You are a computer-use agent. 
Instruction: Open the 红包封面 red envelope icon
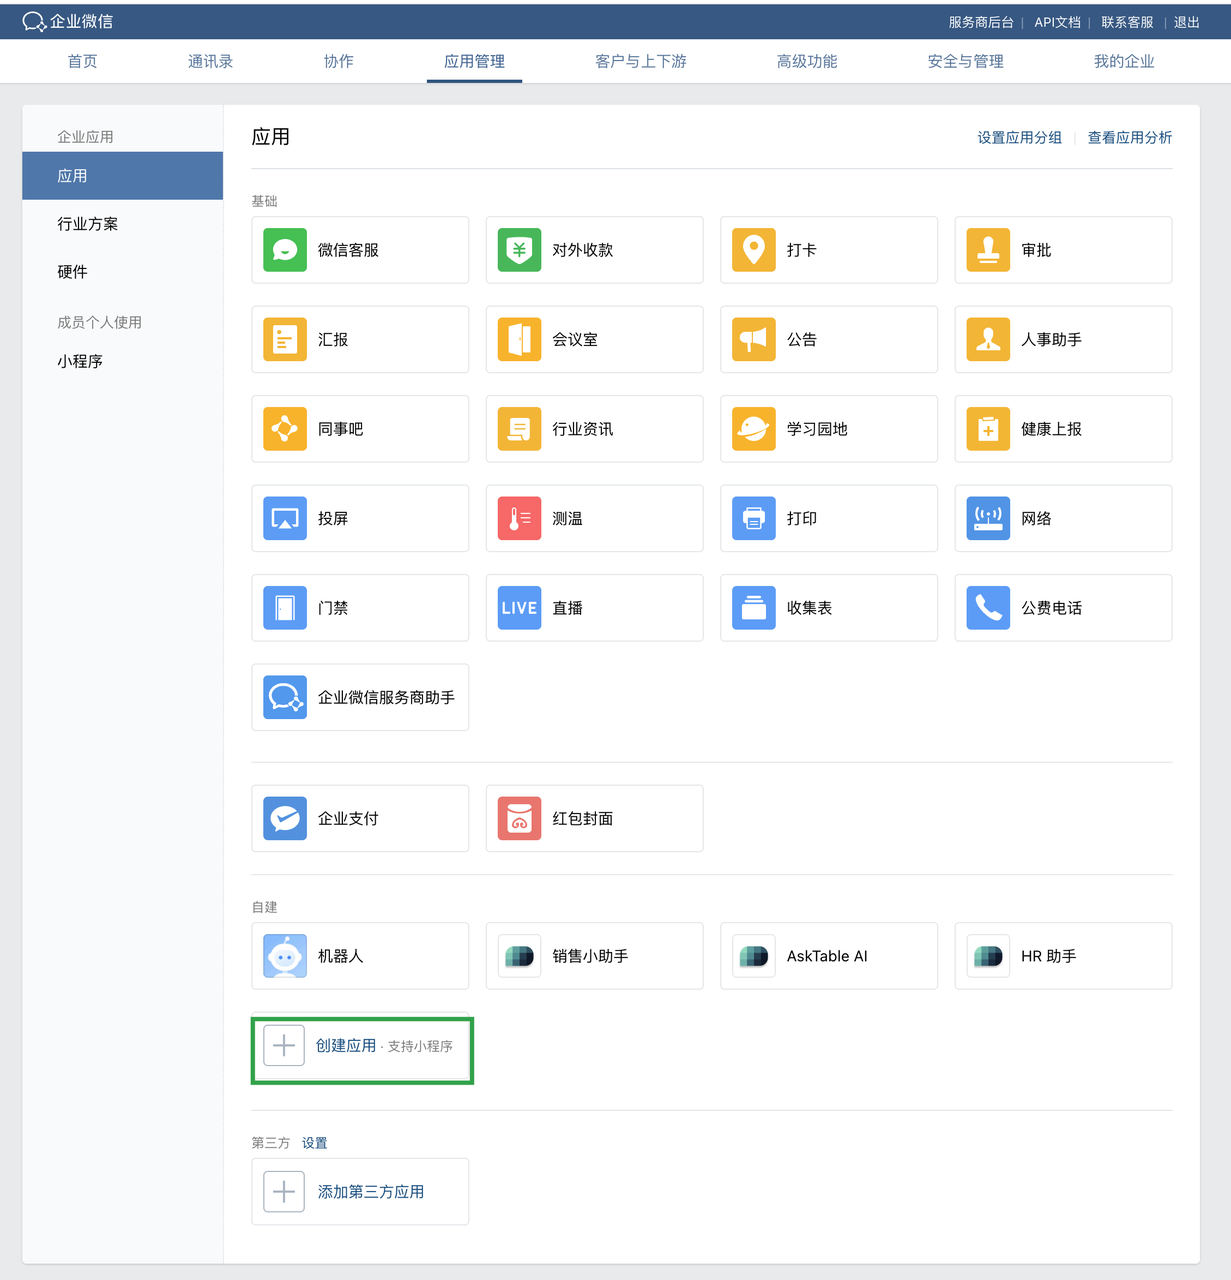tap(519, 818)
